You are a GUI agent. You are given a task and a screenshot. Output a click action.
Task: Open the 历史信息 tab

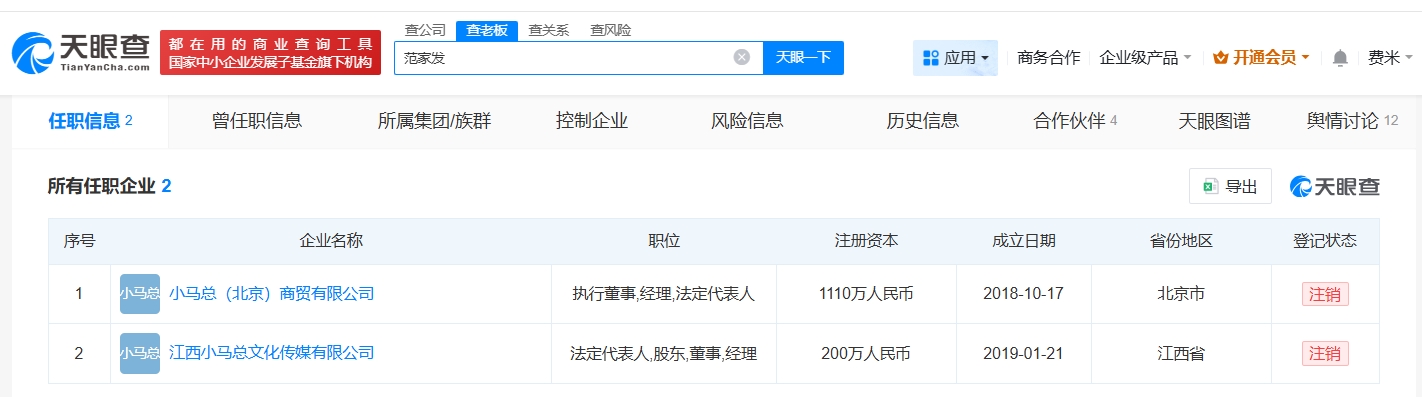point(923,121)
